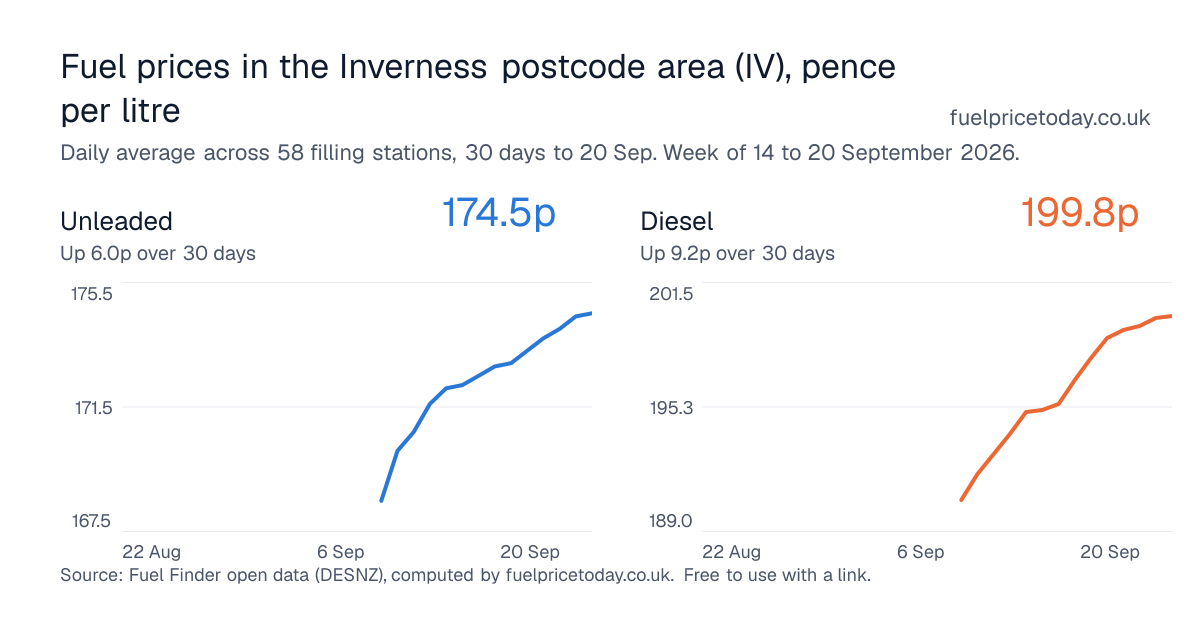Click the 201.5 axis label on diesel chart
Image resolution: width=1200 pixels, height=630 pixels.
[672, 294]
